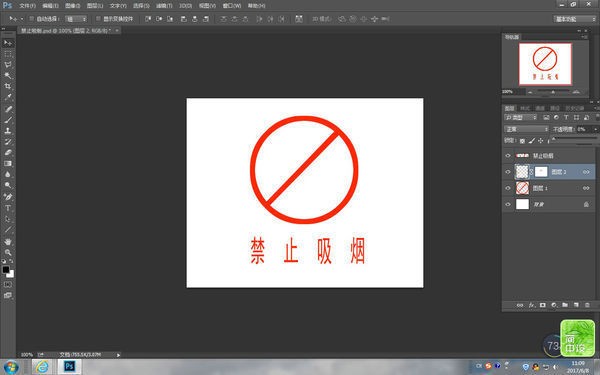Screen dimensions: 600x375
Task: Select the Path Selection tool
Action: coord(8,219)
